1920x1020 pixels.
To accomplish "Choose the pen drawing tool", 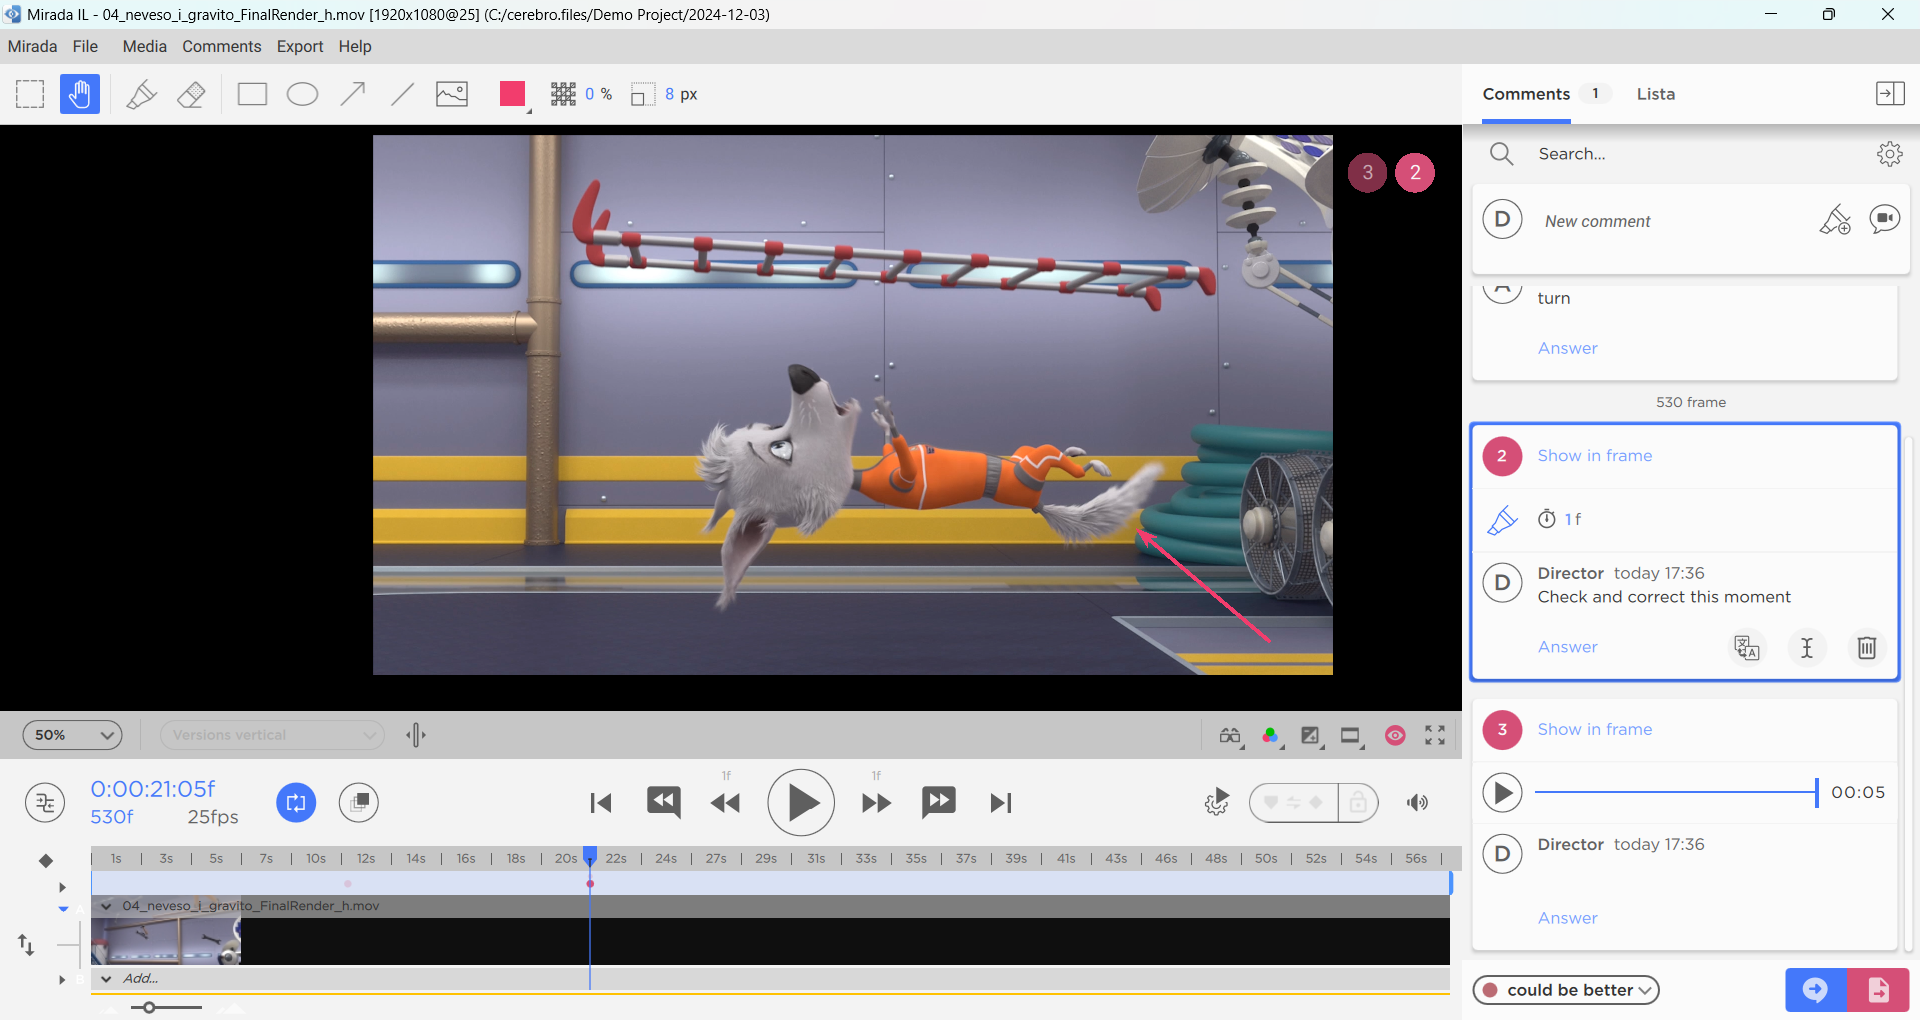I will tap(141, 94).
